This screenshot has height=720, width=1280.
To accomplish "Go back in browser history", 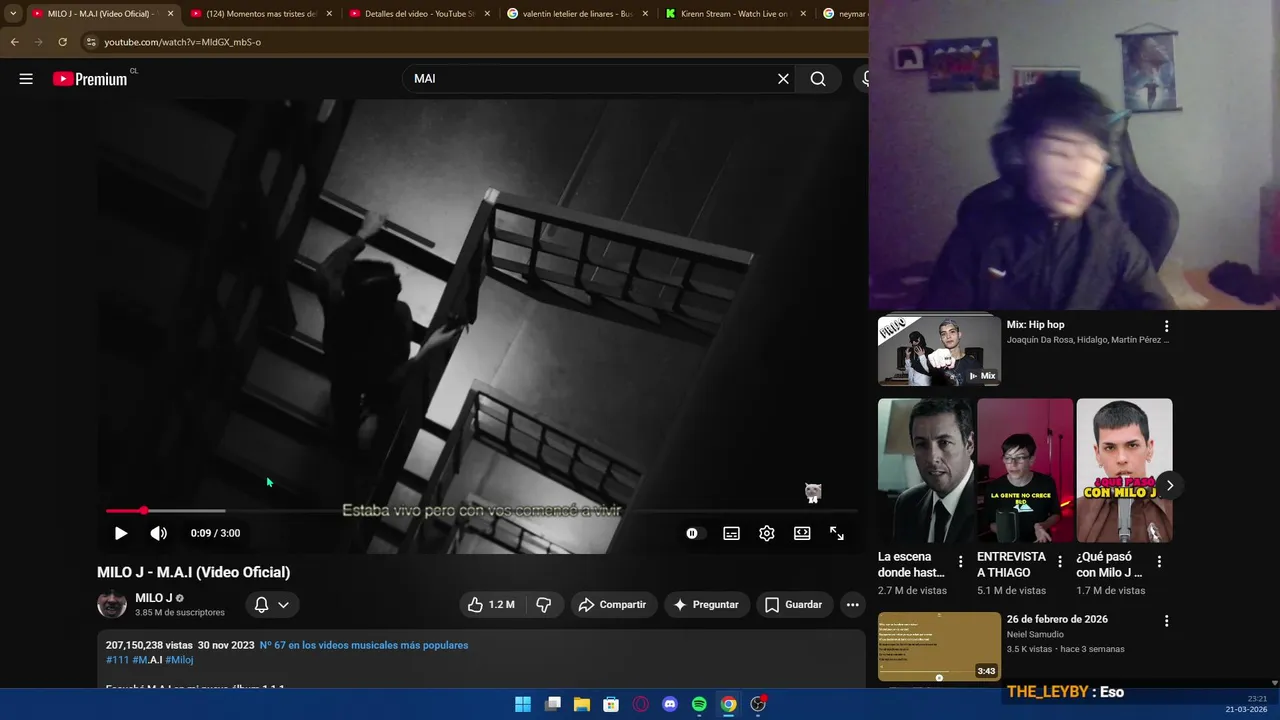I will click(14, 42).
